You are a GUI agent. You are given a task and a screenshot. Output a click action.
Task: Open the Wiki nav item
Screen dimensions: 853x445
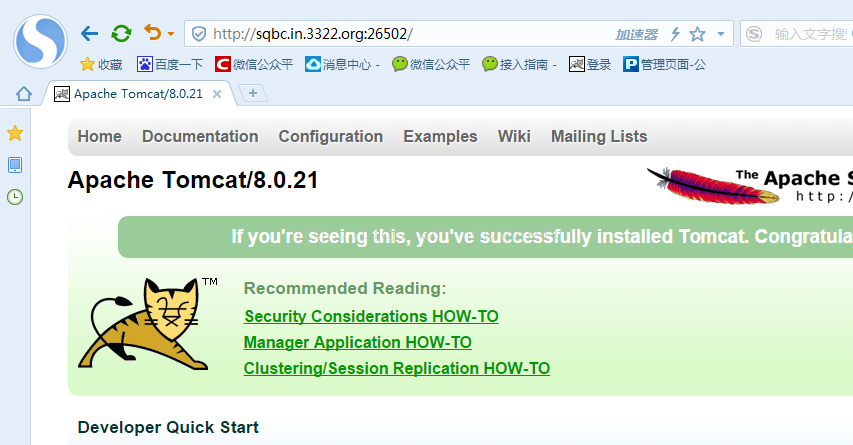pos(514,136)
